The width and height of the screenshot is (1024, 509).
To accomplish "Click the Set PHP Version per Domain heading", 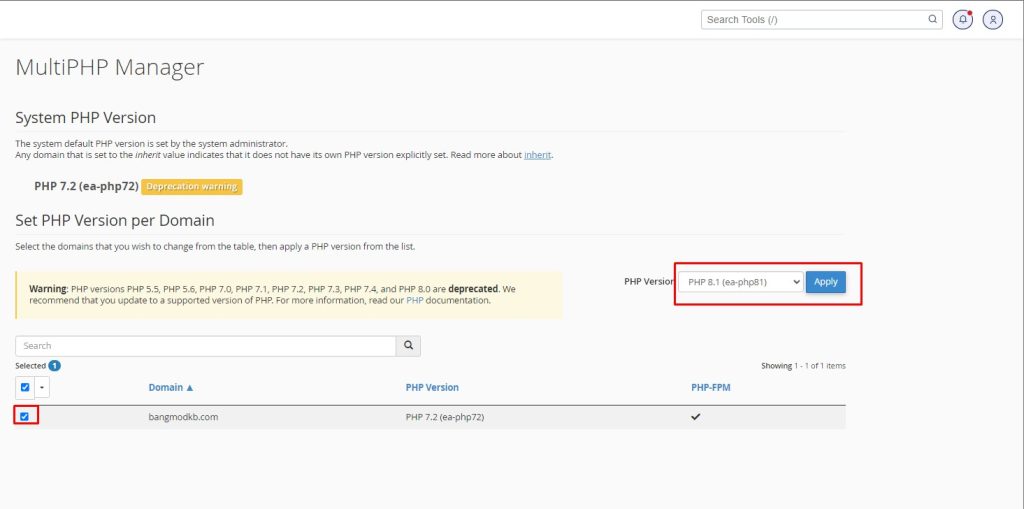I will pos(115,221).
